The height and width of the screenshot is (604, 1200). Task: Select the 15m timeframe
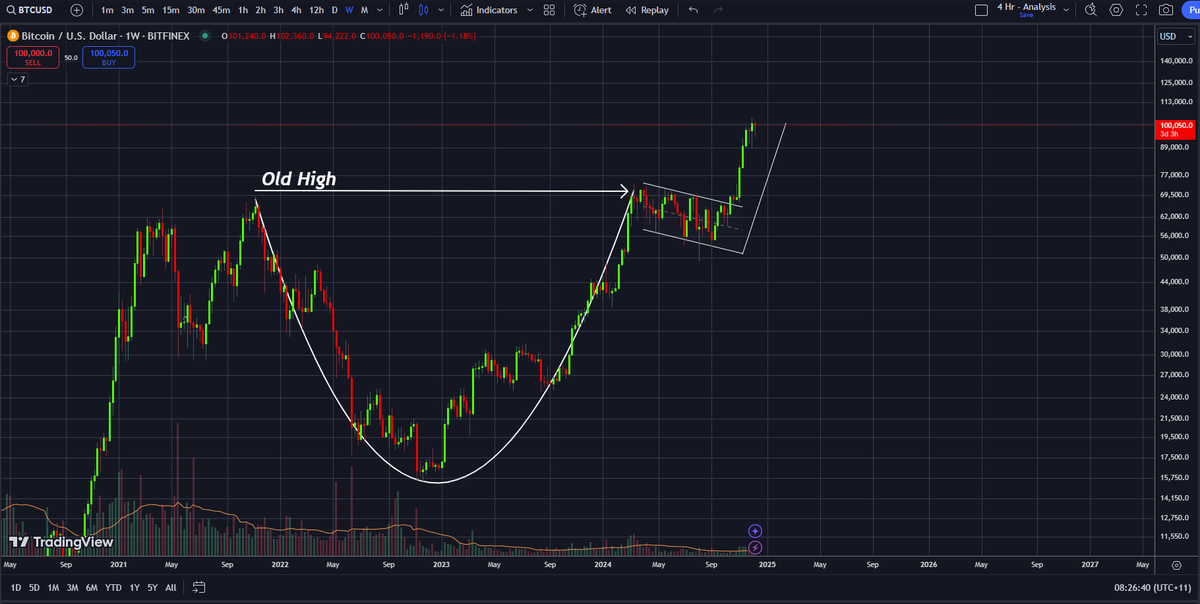point(171,10)
